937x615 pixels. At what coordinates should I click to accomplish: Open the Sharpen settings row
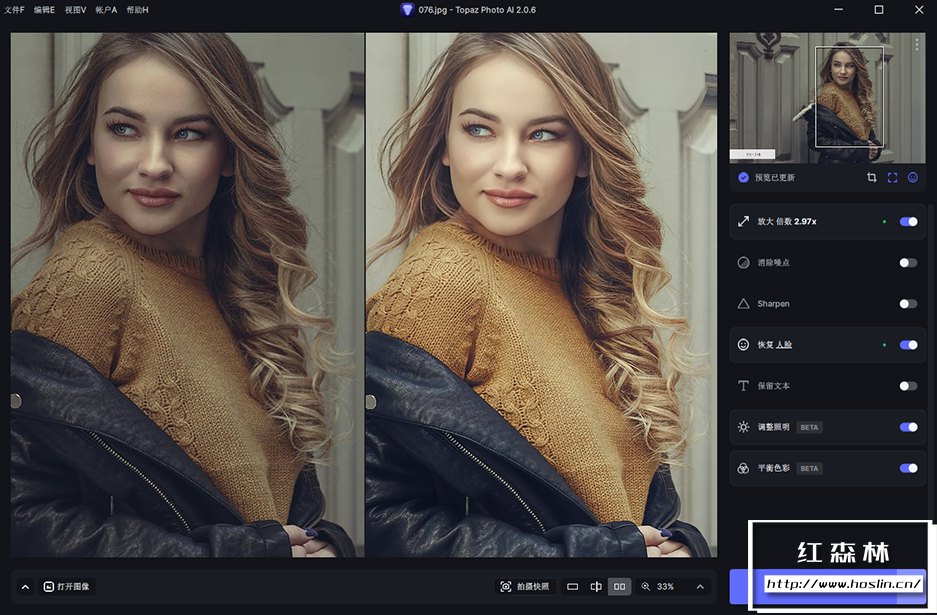(828, 304)
